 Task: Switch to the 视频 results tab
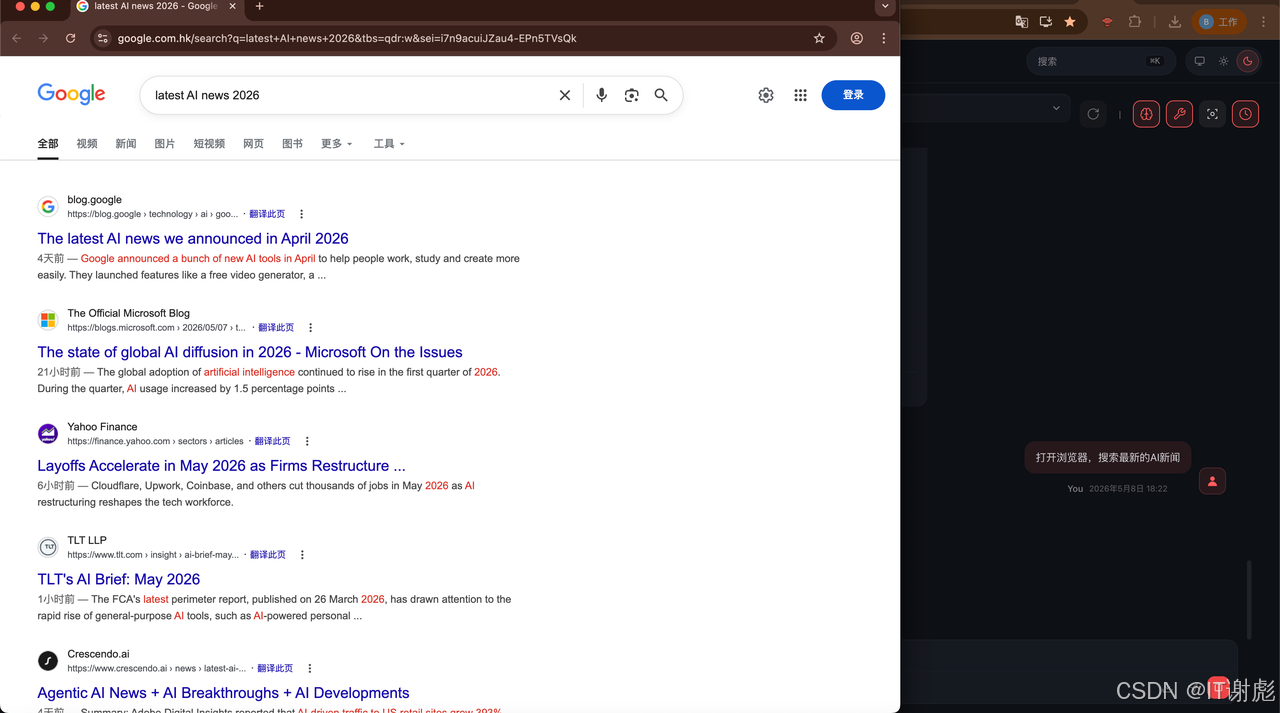click(87, 144)
